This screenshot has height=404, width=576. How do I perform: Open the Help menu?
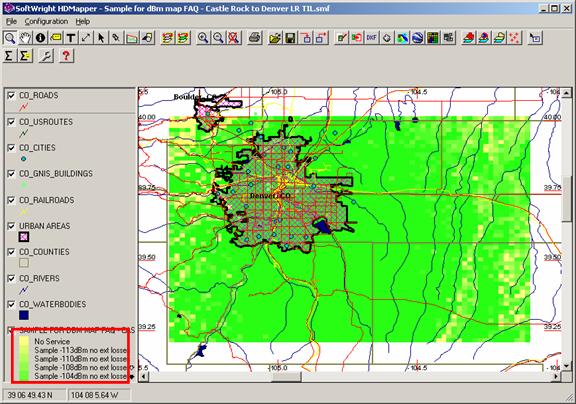click(x=83, y=22)
